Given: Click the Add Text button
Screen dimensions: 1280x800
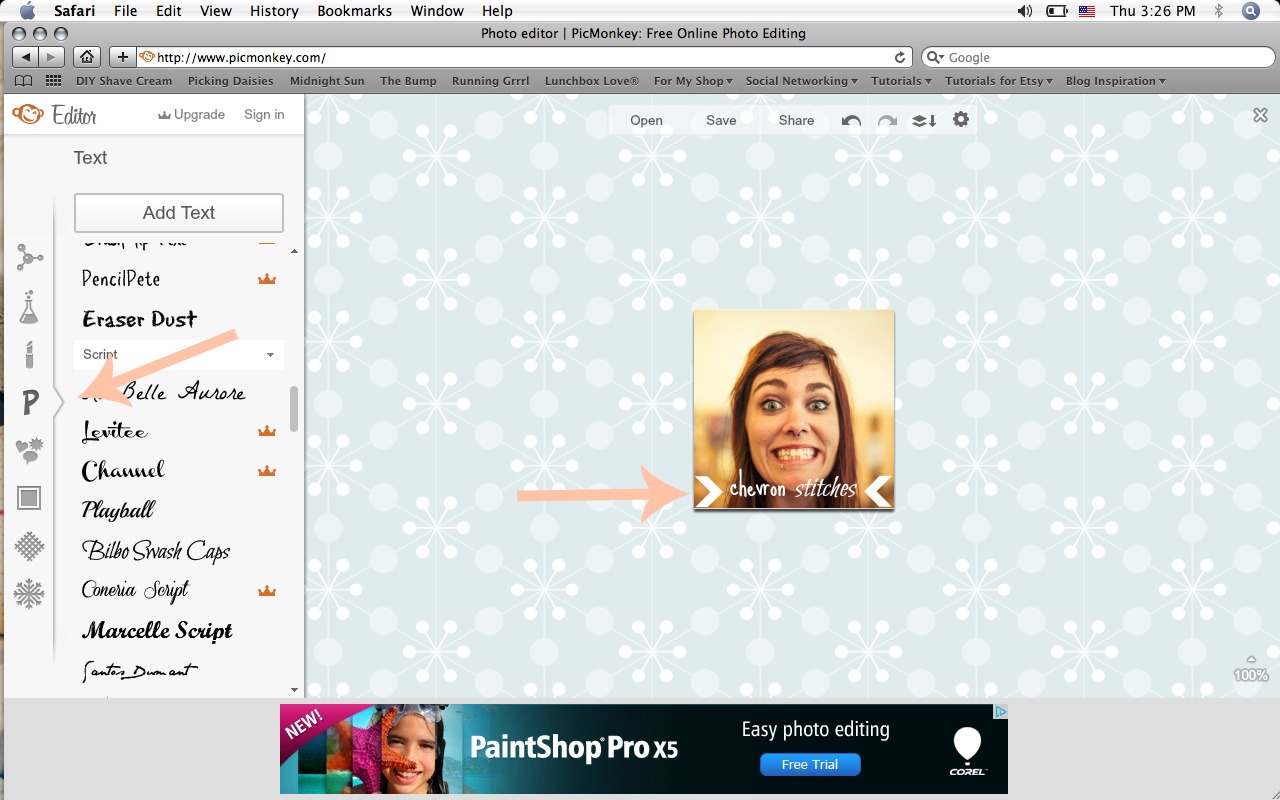Looking at the screenshot, I should coord(178,212).
